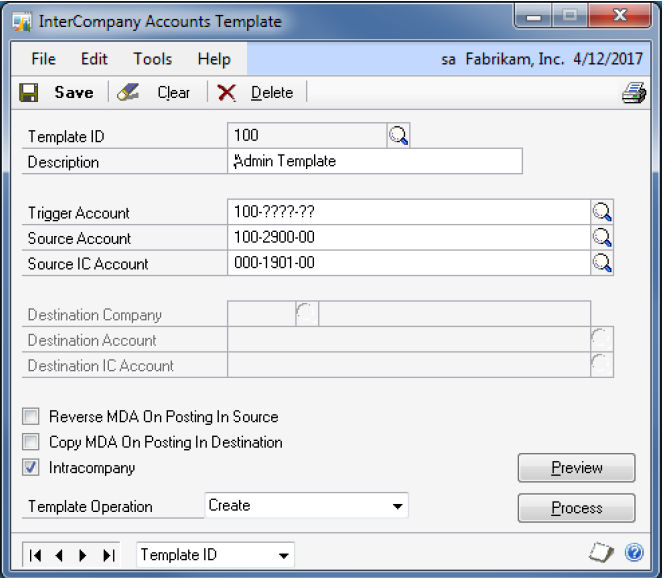Open the Source Account lookup icon

[601, 238]
